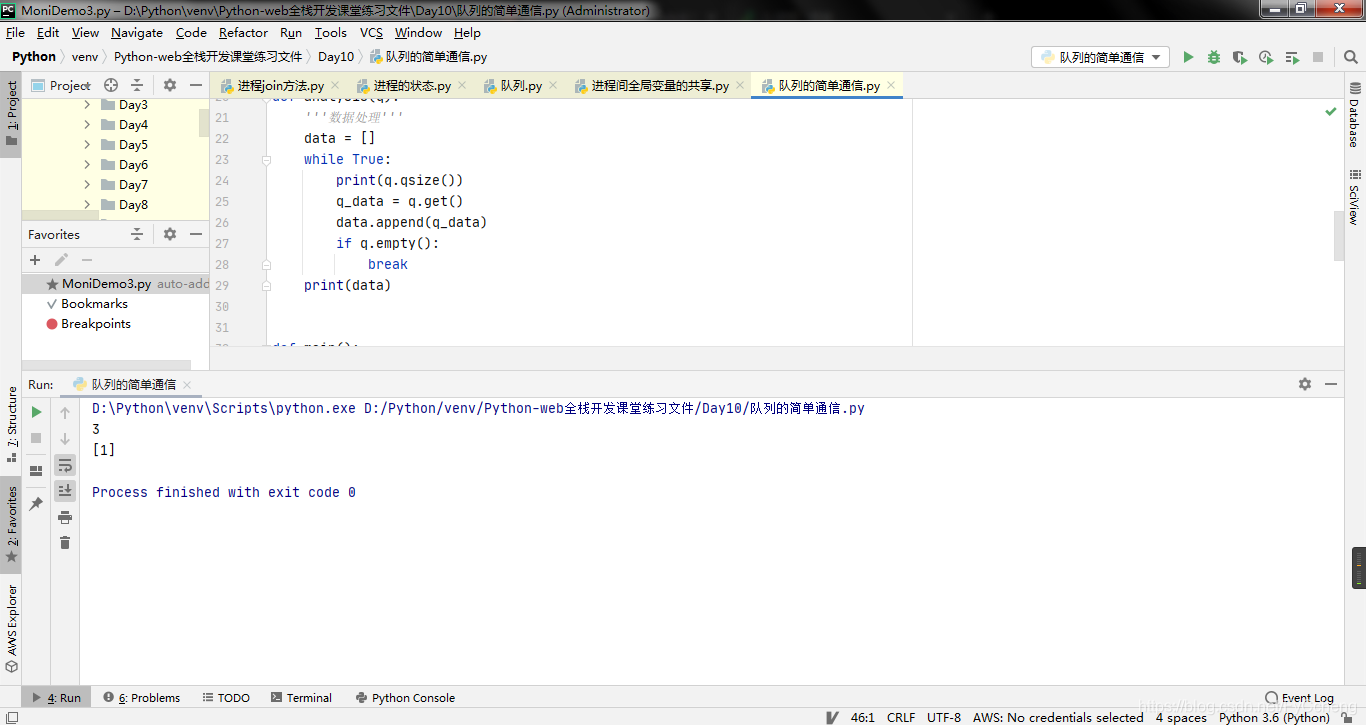Expand the Day5 folder

pyautogui.click(x=87, y=145)
